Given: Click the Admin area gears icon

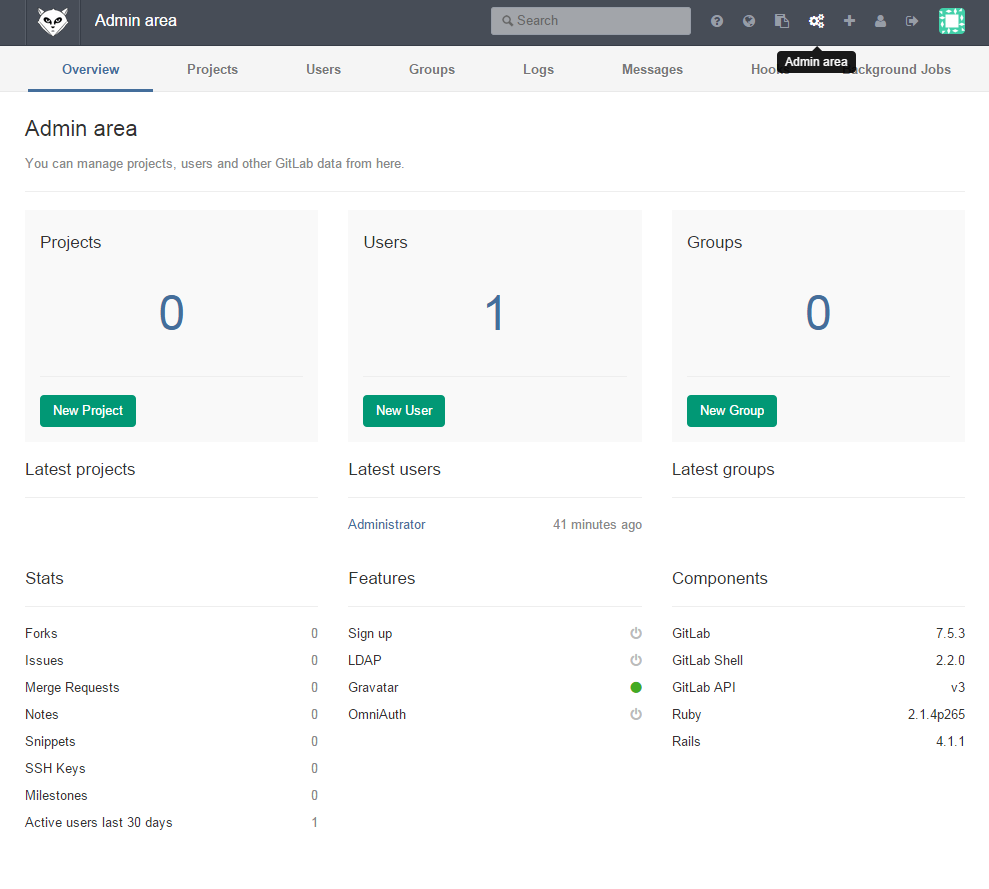Looking at the screenshot, I should [816, 21].
